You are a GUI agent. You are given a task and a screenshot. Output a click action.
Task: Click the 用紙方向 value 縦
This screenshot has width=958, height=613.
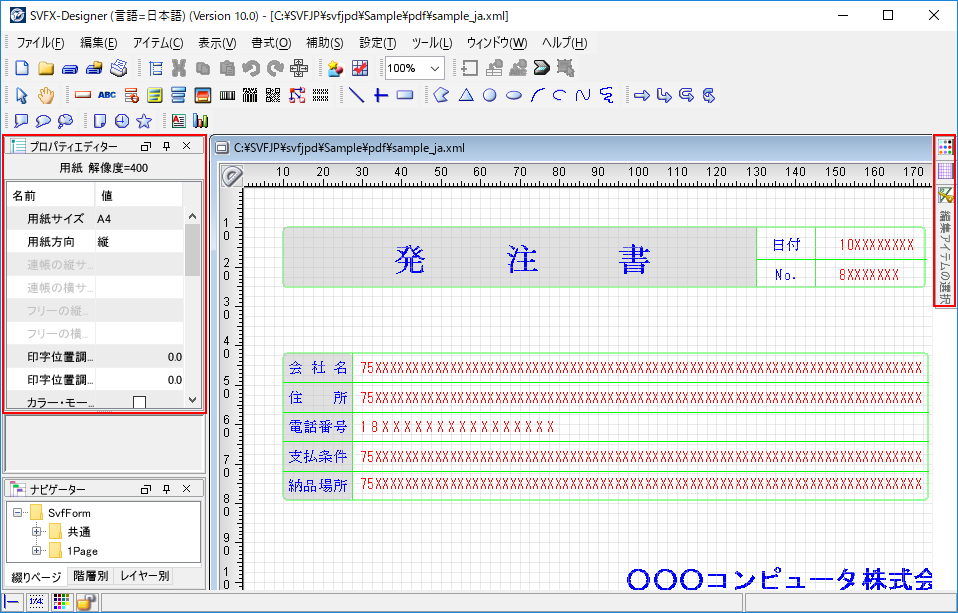click(139, 241)
